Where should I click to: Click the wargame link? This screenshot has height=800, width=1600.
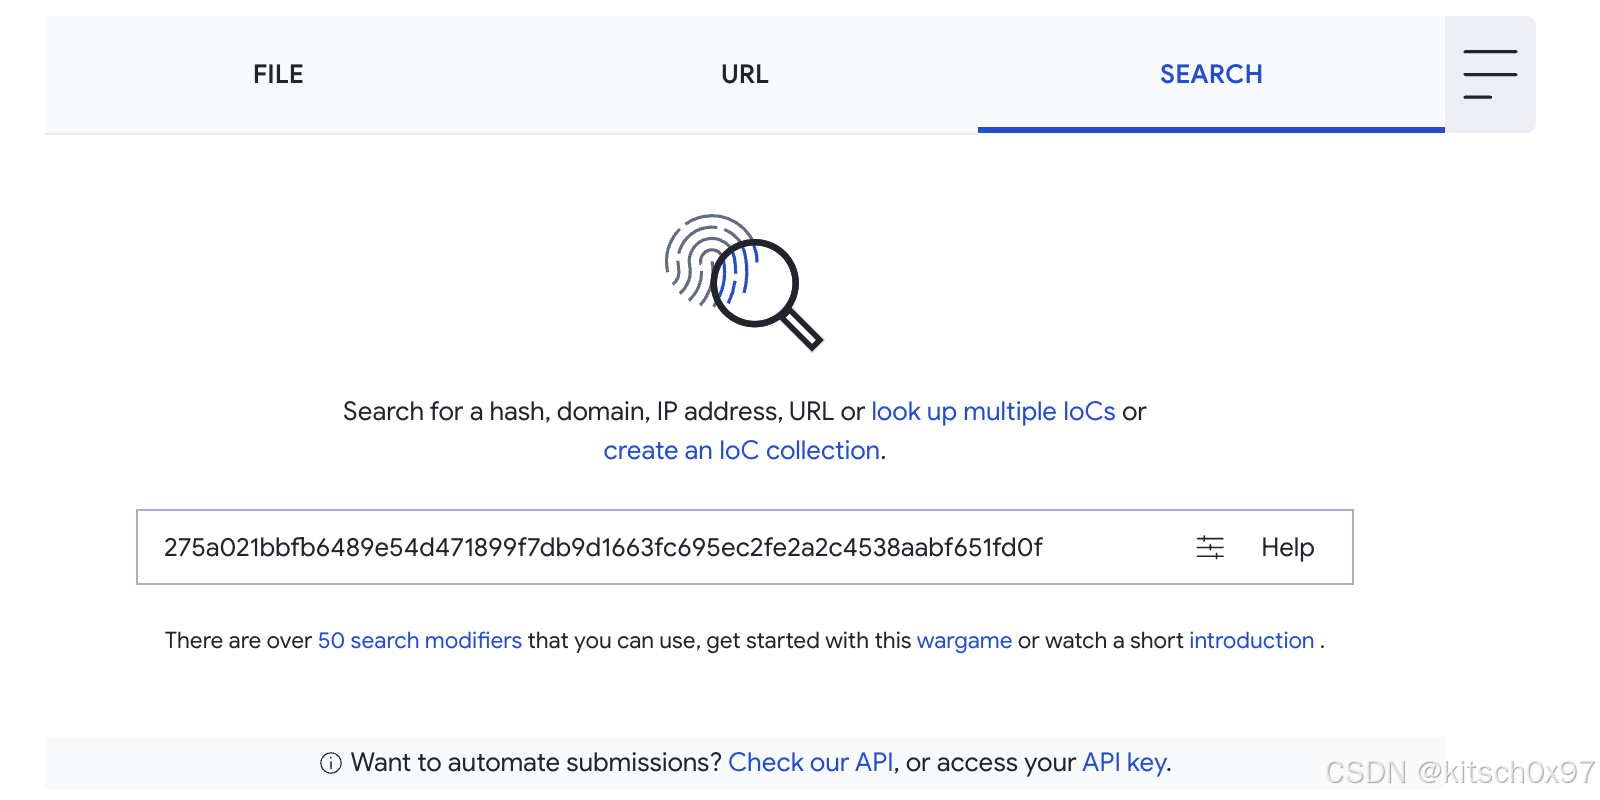(x=964, y=640)
